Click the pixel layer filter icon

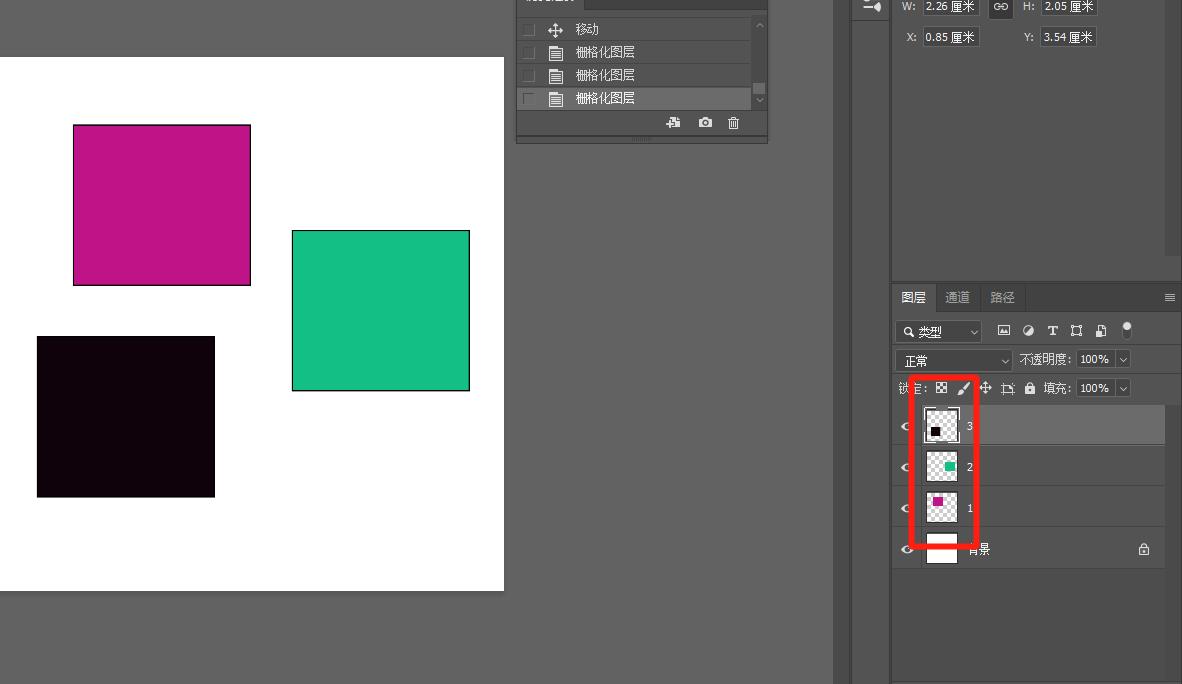(1003, 331)
